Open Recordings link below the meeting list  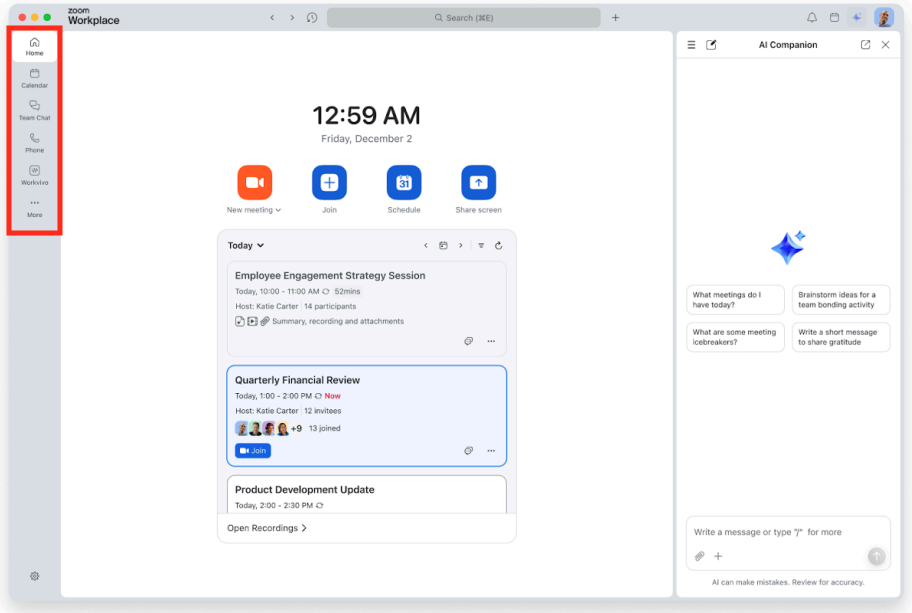265,527
